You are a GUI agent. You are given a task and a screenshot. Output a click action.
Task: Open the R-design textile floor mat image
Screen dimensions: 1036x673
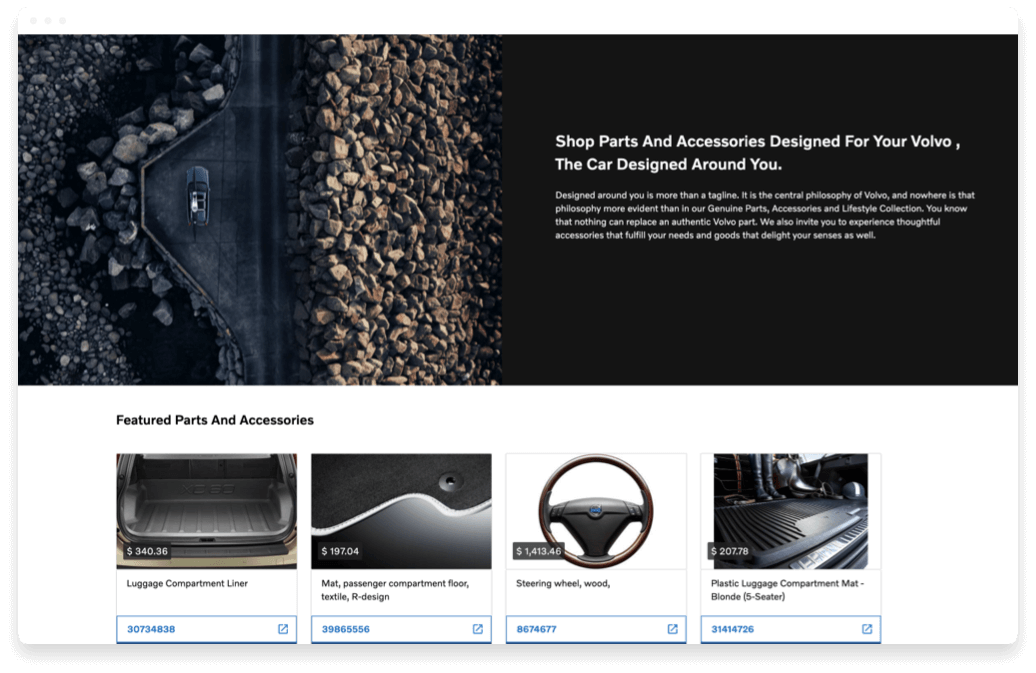(401, 511)
